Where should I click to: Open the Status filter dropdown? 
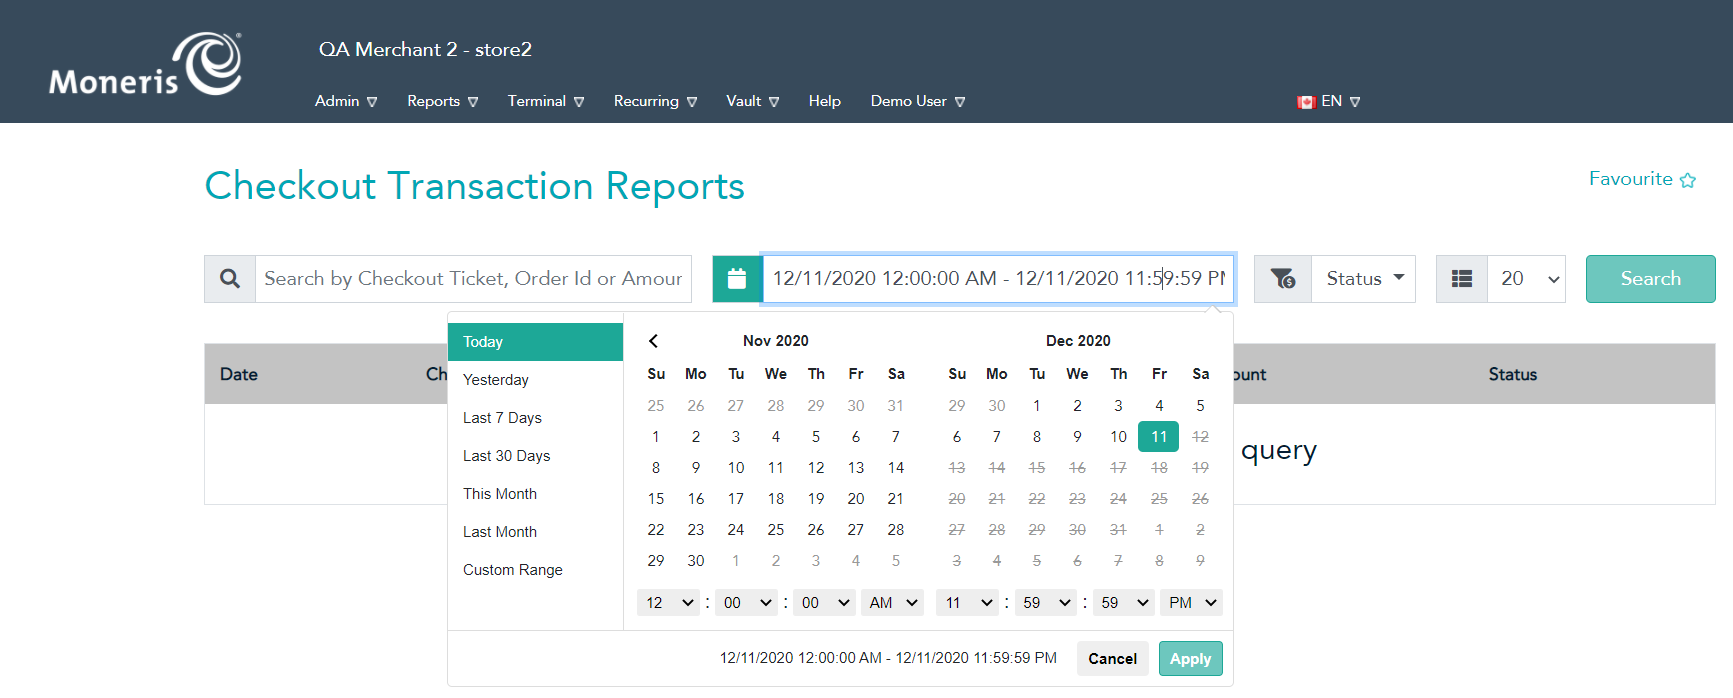point(1364,279)
